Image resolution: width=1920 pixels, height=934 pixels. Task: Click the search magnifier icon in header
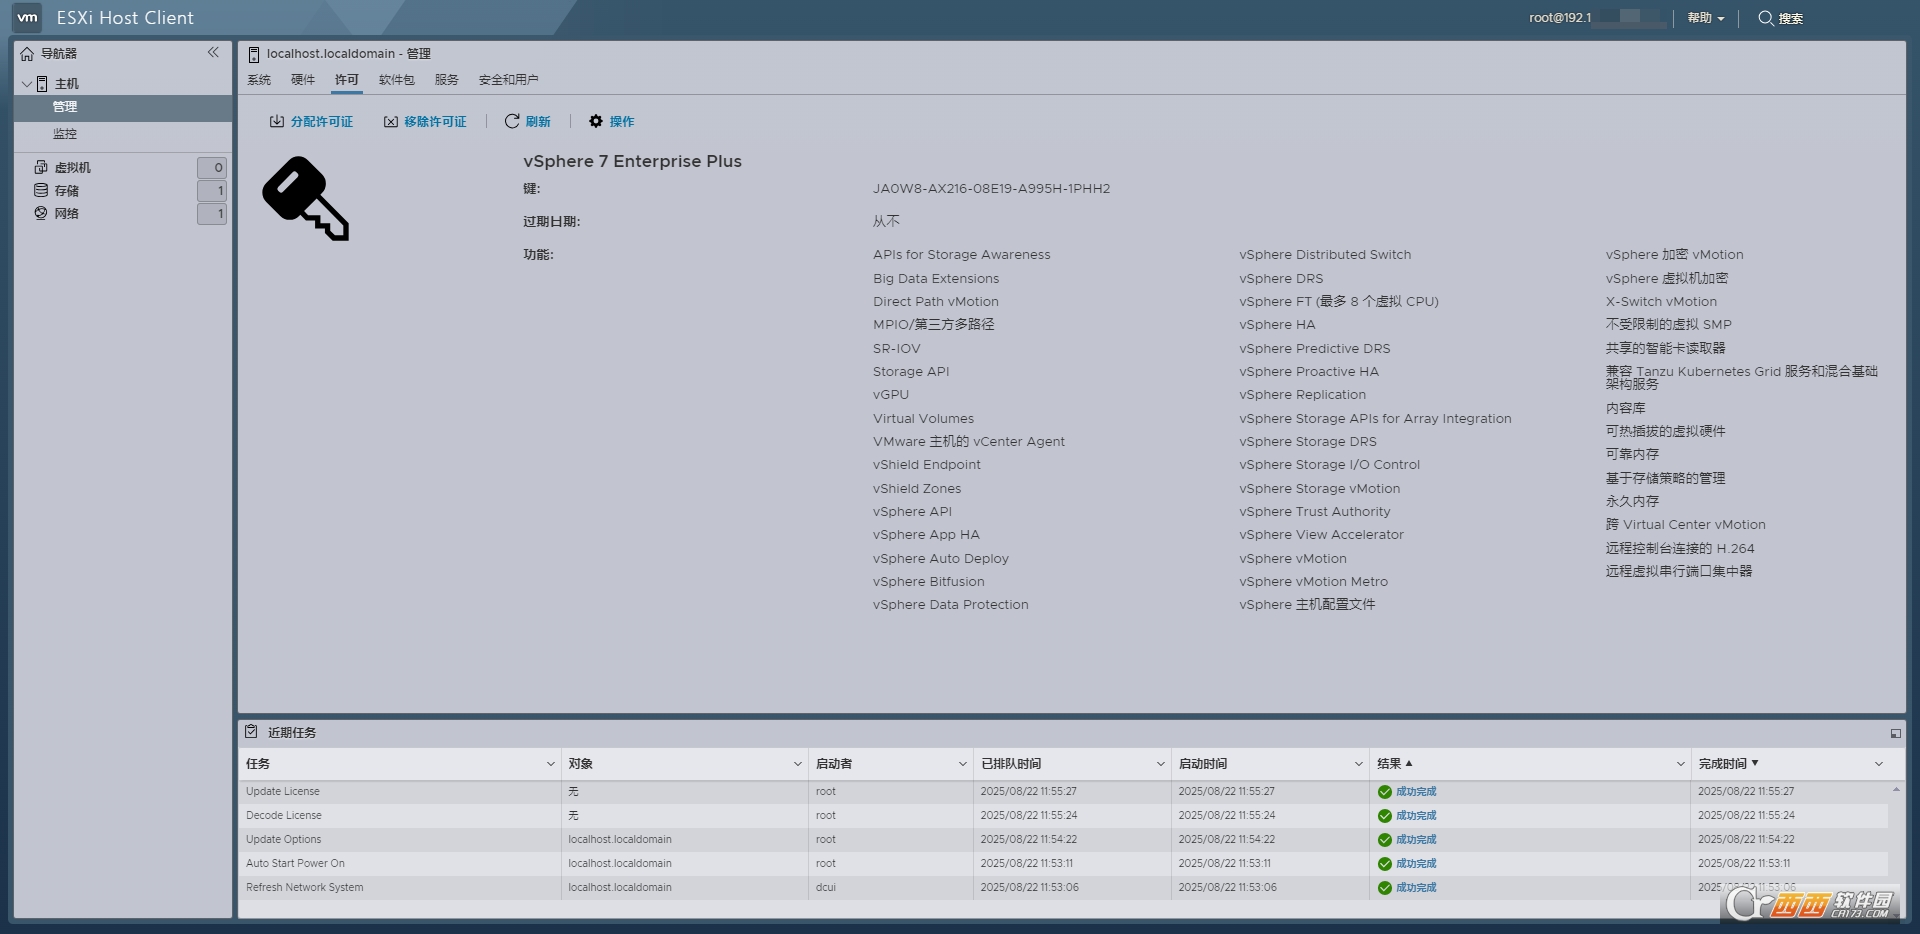point(1766,18)
